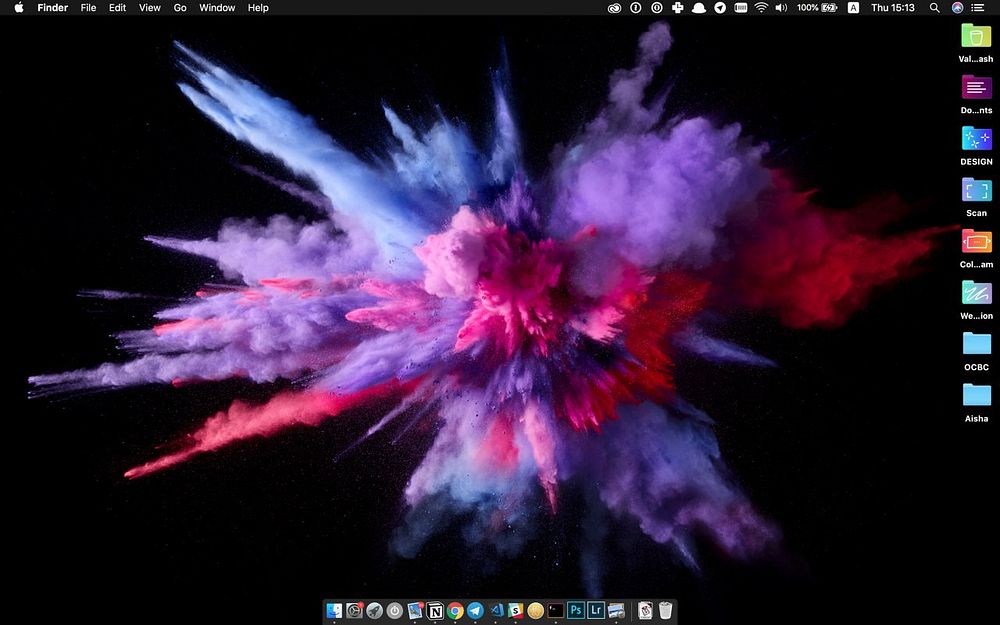
Task: Activate Siri from the menu bar
Action: click(957, 8)
